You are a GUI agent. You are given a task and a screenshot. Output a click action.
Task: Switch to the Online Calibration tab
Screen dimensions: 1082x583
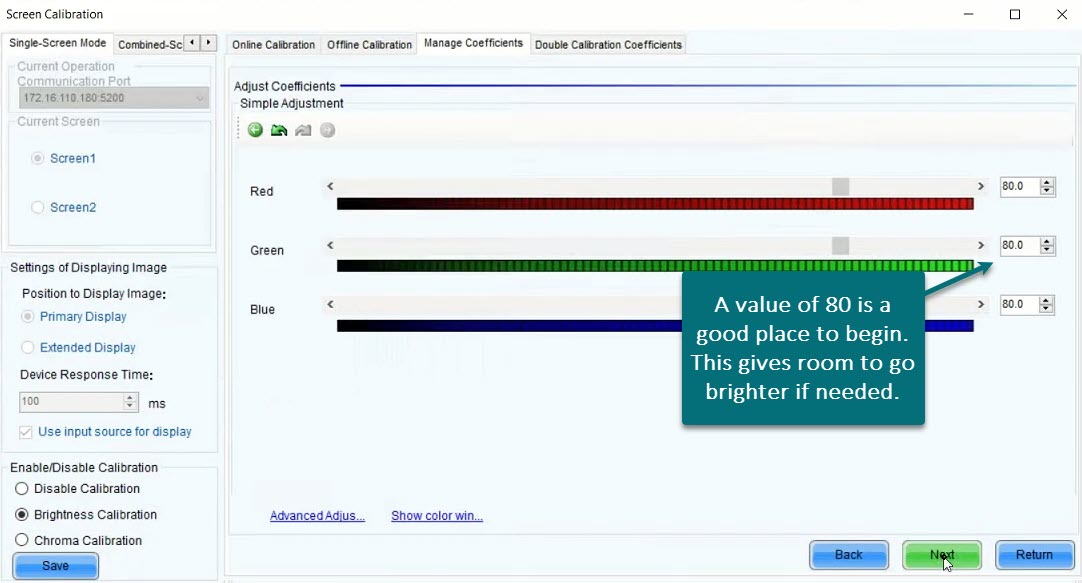tap(273, 45)
